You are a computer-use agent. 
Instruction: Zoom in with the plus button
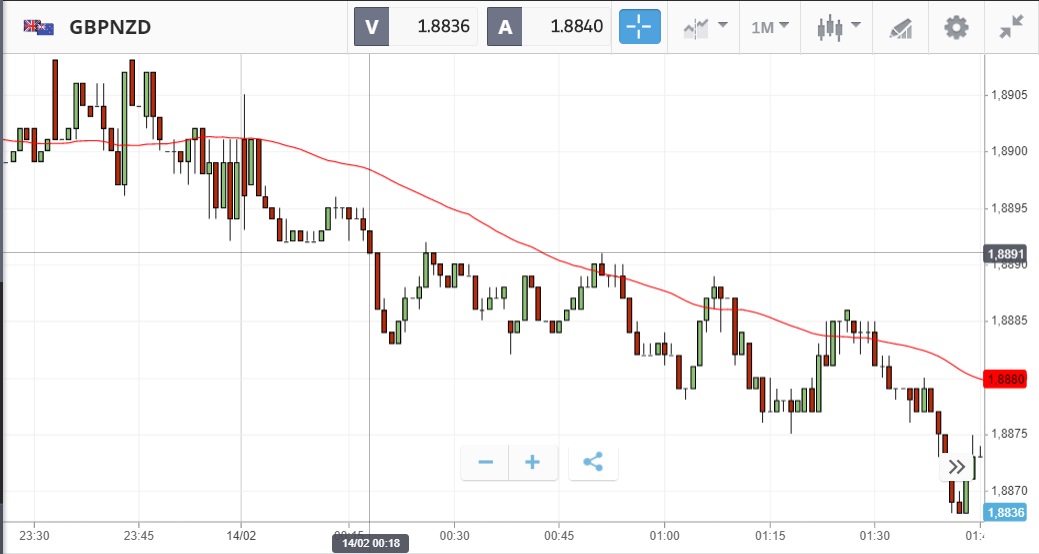point(533,462)
